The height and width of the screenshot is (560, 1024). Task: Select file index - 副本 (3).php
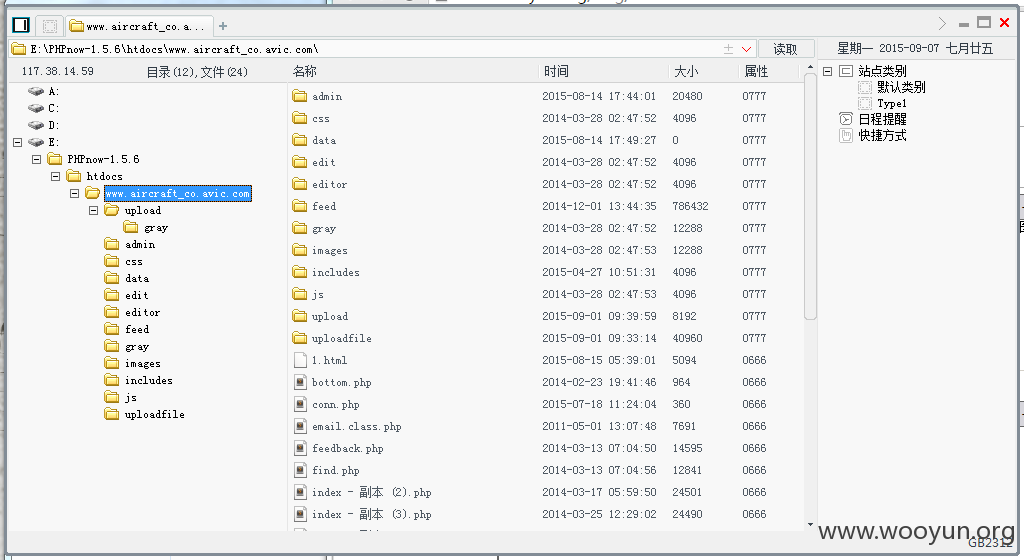coord(372,514)
